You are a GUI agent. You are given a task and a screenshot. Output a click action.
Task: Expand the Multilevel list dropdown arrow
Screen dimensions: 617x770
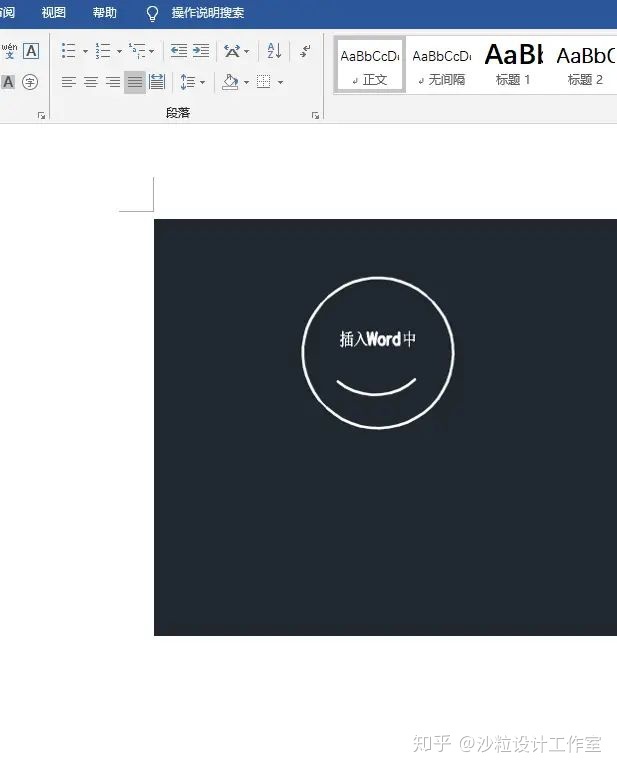(152, 51)
